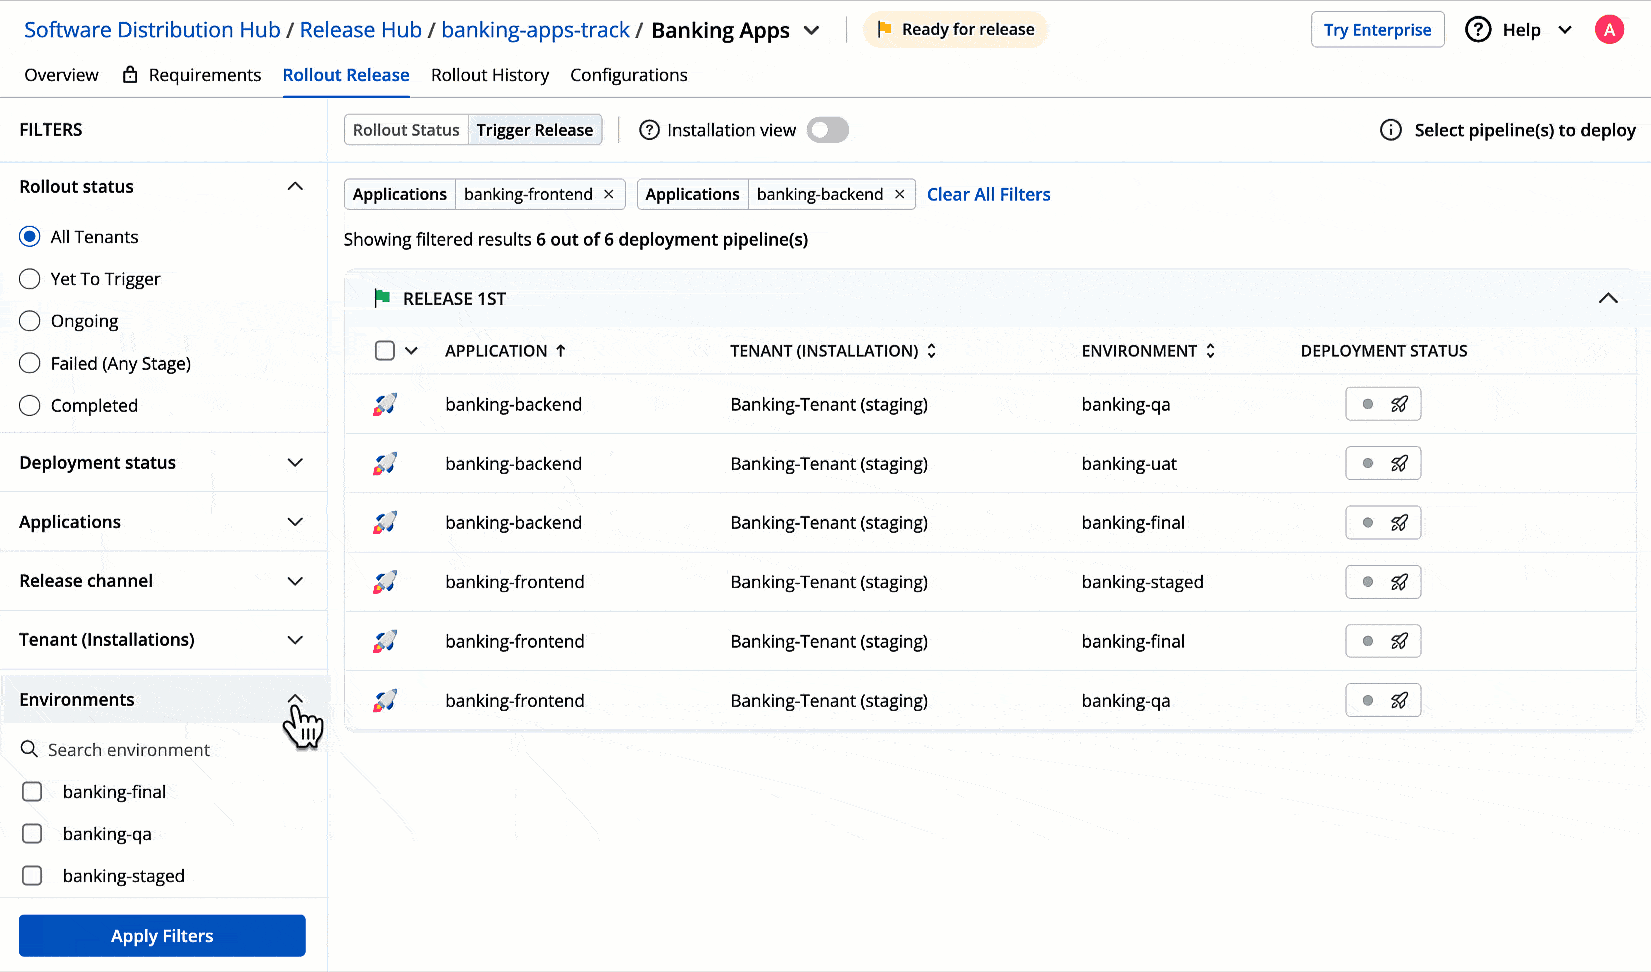
Task: Expand the Release channel filter section
Action: coord(295,581)
